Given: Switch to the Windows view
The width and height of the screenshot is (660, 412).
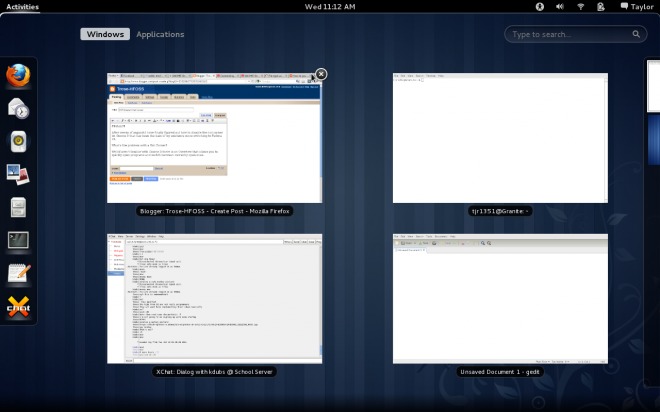Looking at the screenshot, I should (x=105, y=34).
